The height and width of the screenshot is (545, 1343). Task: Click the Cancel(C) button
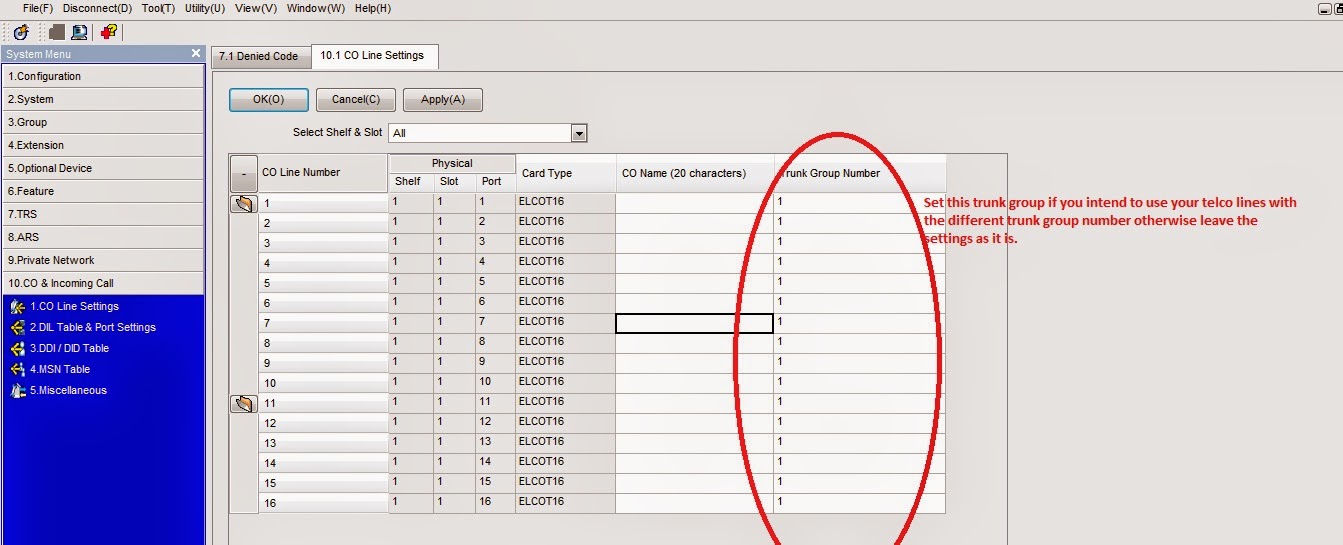[356, 100]
